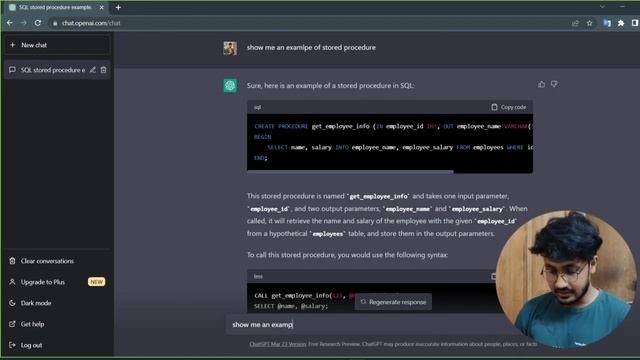Toggle Dark mode
The image size is (640, 360).
[x=57, y=303]
